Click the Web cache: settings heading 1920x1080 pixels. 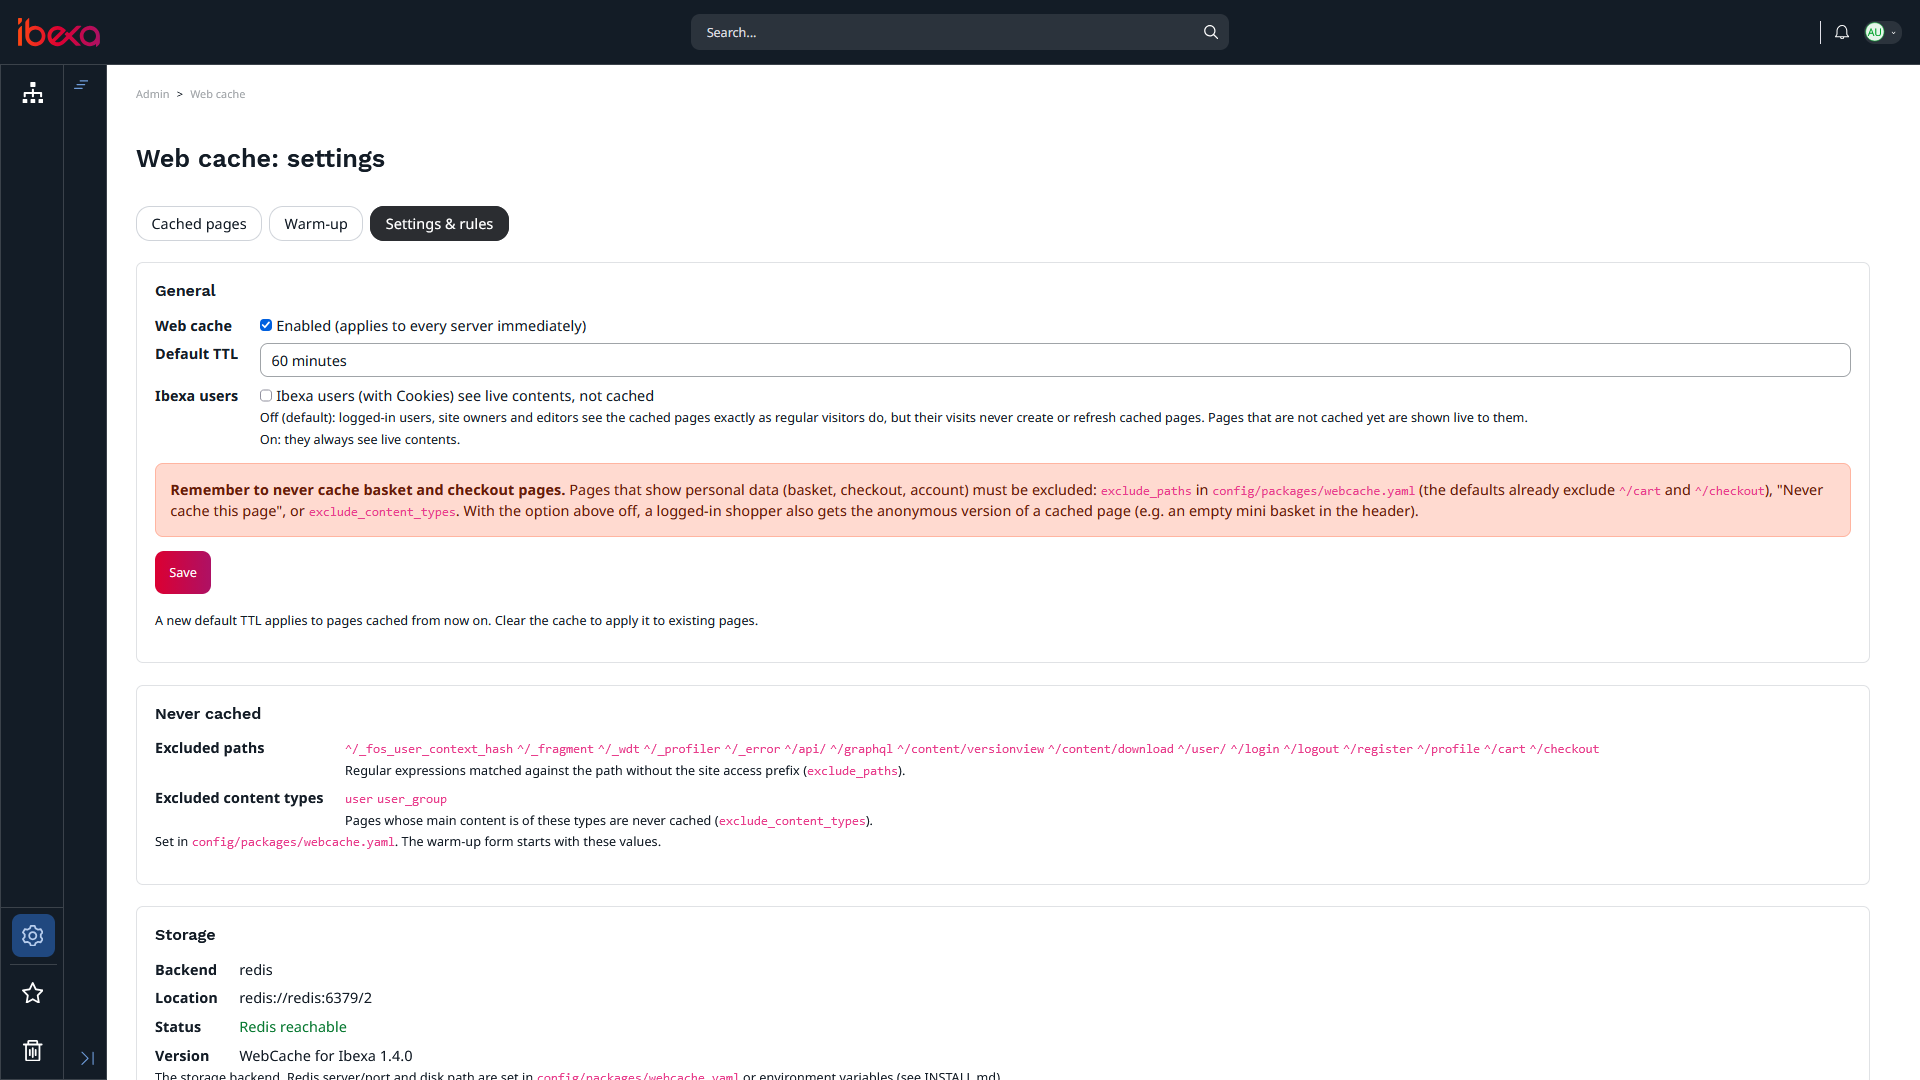click(x=260, y=158)
